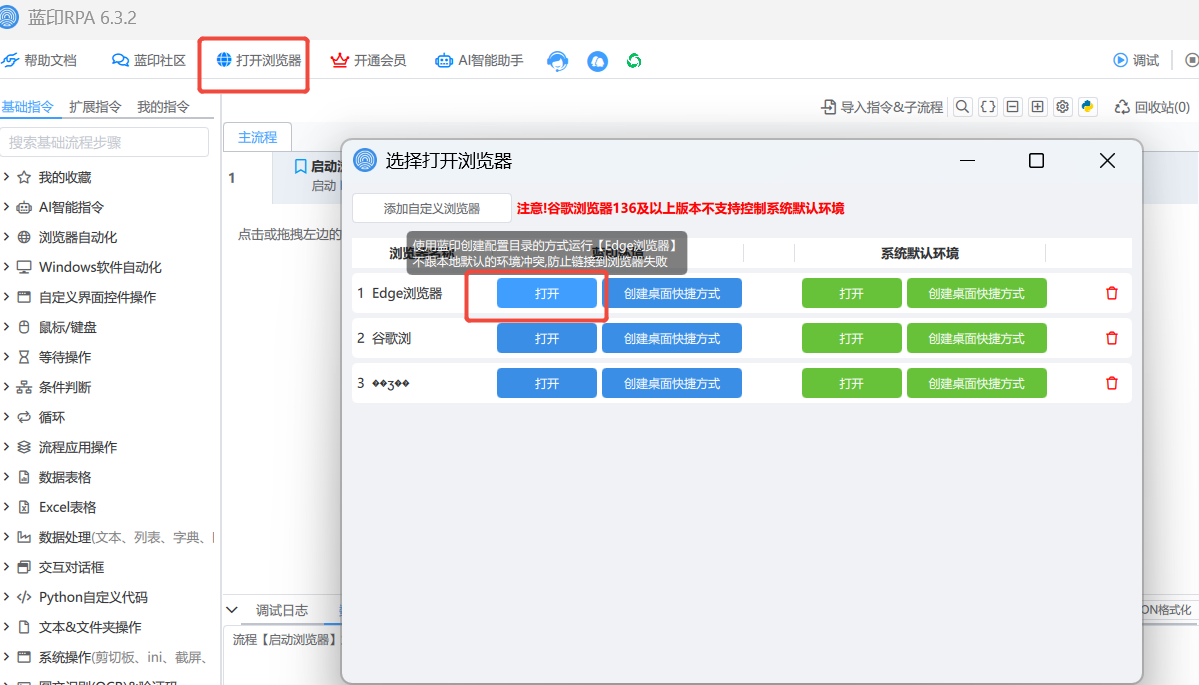Open 开通会员 membership
This screenshot has width=1199, height=685.
[x=368, y=60]
